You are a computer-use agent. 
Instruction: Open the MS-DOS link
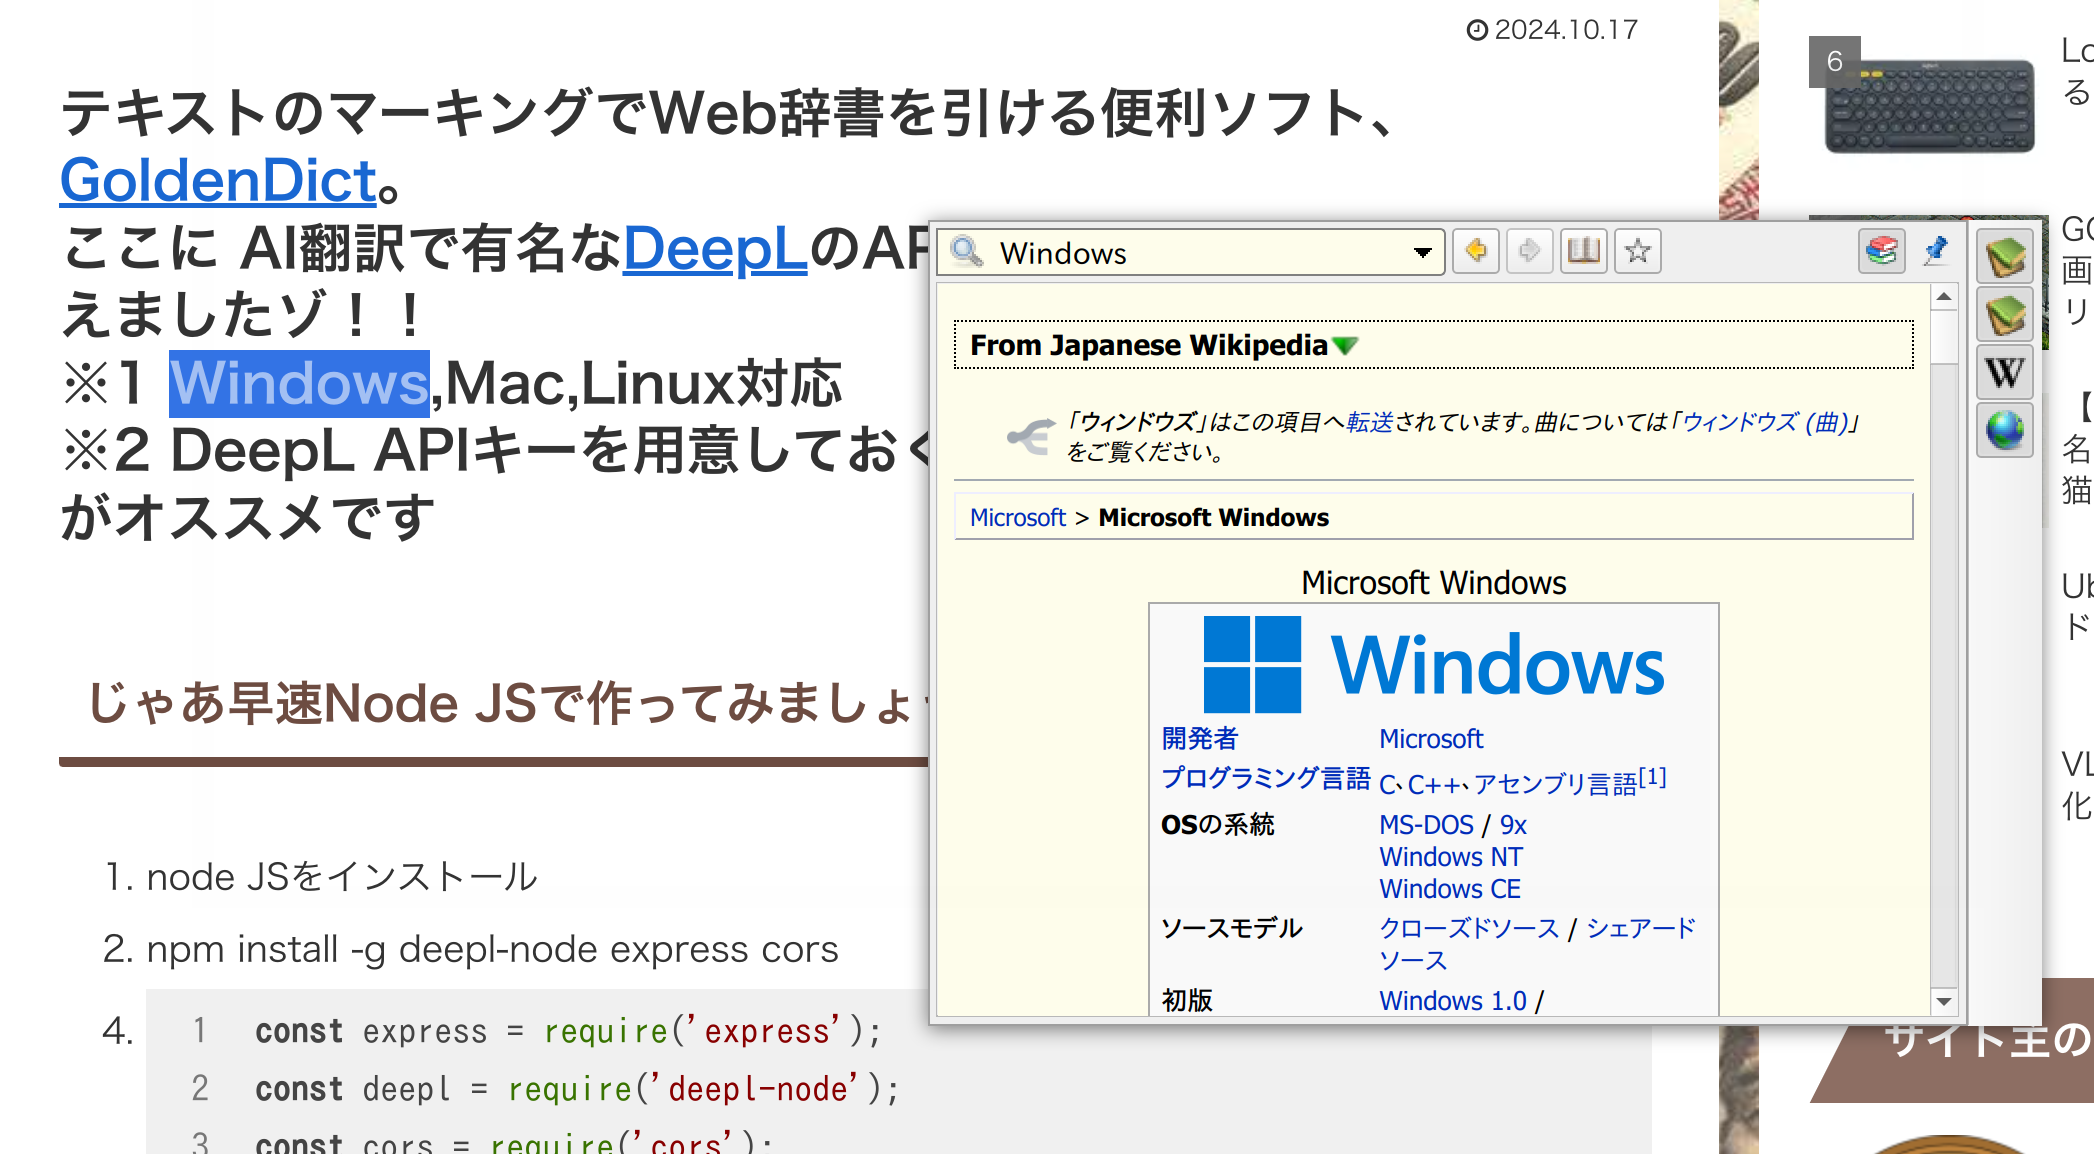[1426, 825]
